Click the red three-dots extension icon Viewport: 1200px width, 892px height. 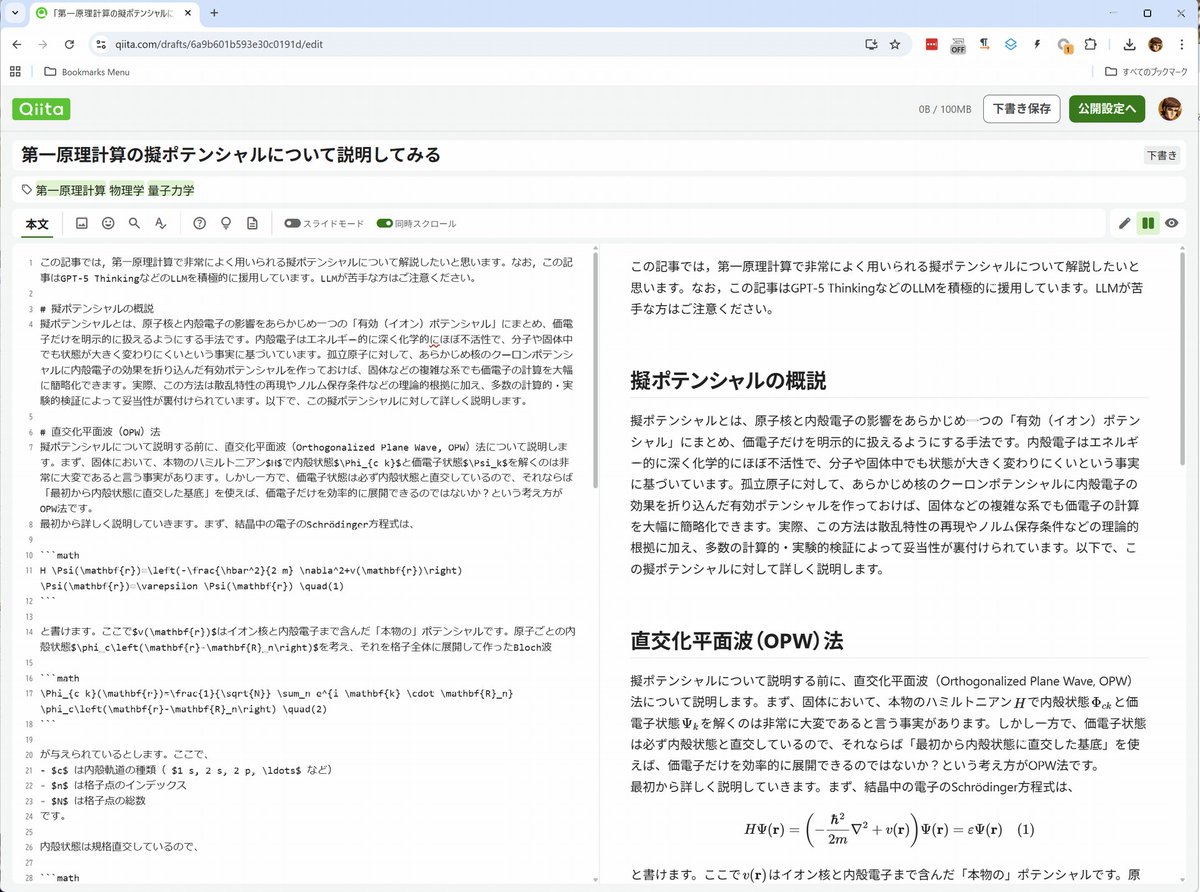[932, 44]
